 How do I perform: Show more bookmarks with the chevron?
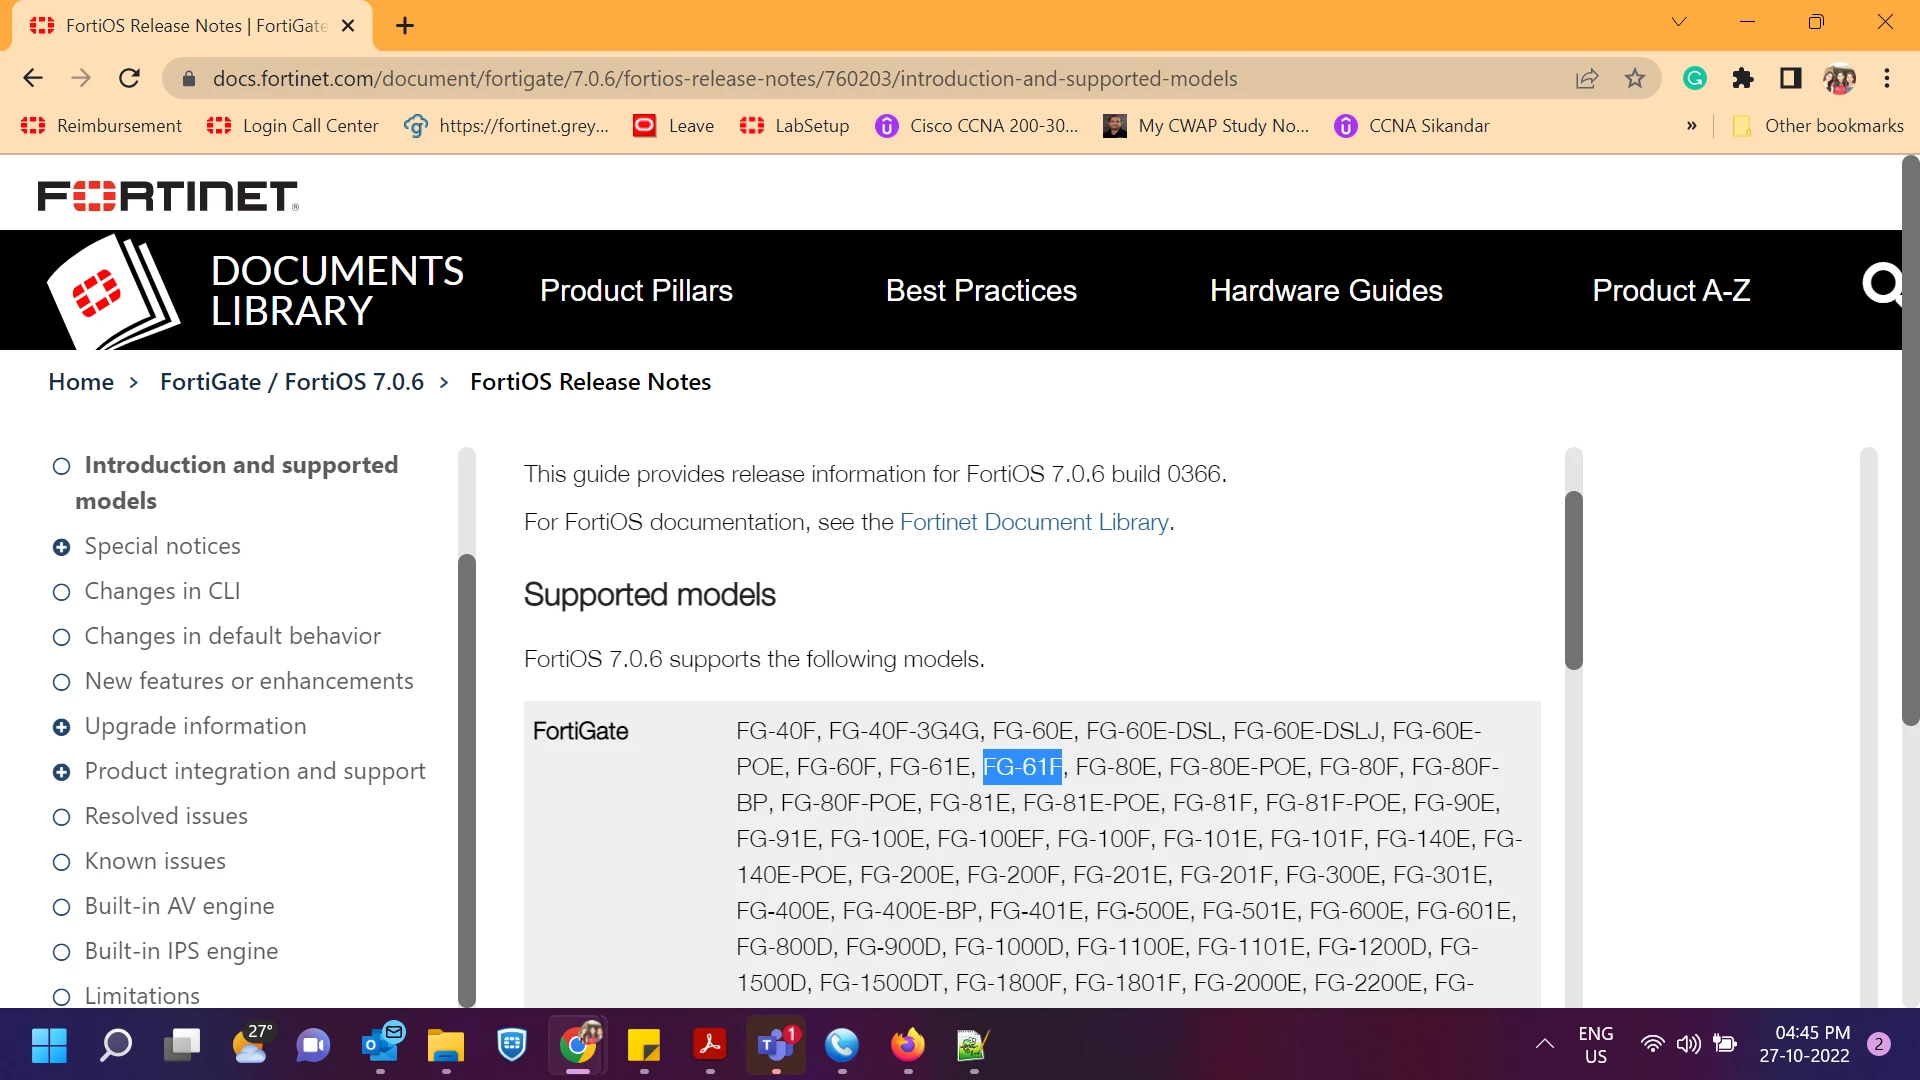coord(1692,126)
